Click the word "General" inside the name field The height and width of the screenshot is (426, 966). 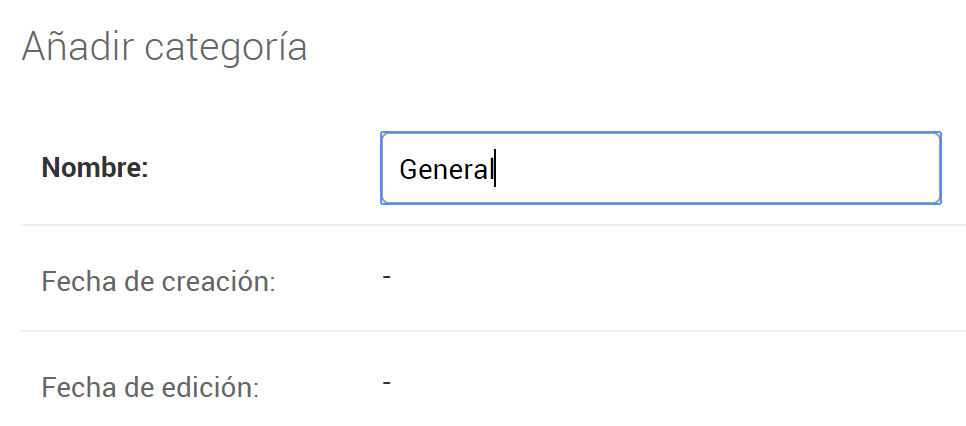tap(446, 169)
